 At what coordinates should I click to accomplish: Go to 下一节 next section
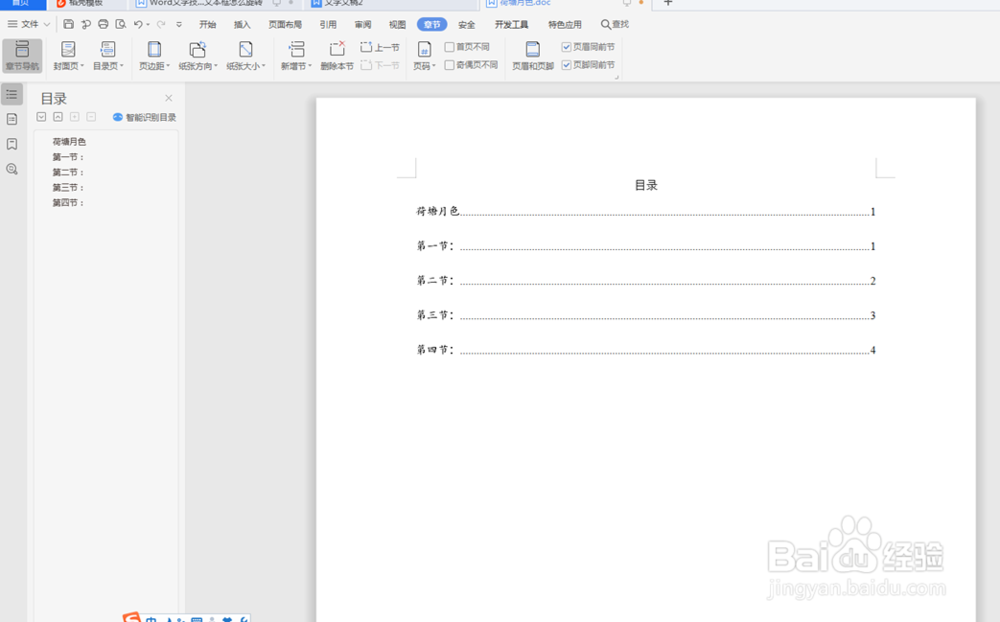point(380,65)
